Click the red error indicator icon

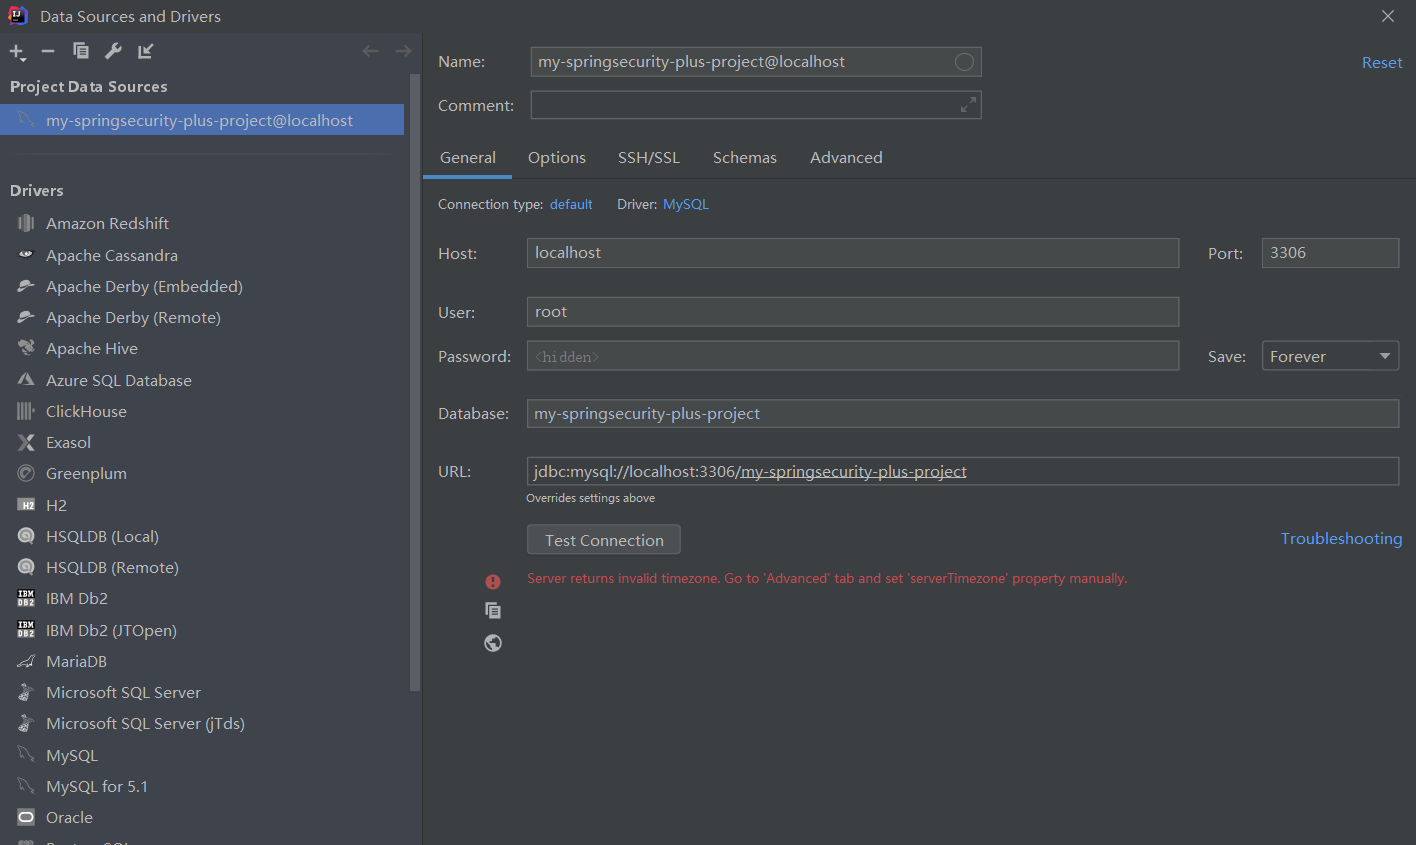[x=493, y=581]
